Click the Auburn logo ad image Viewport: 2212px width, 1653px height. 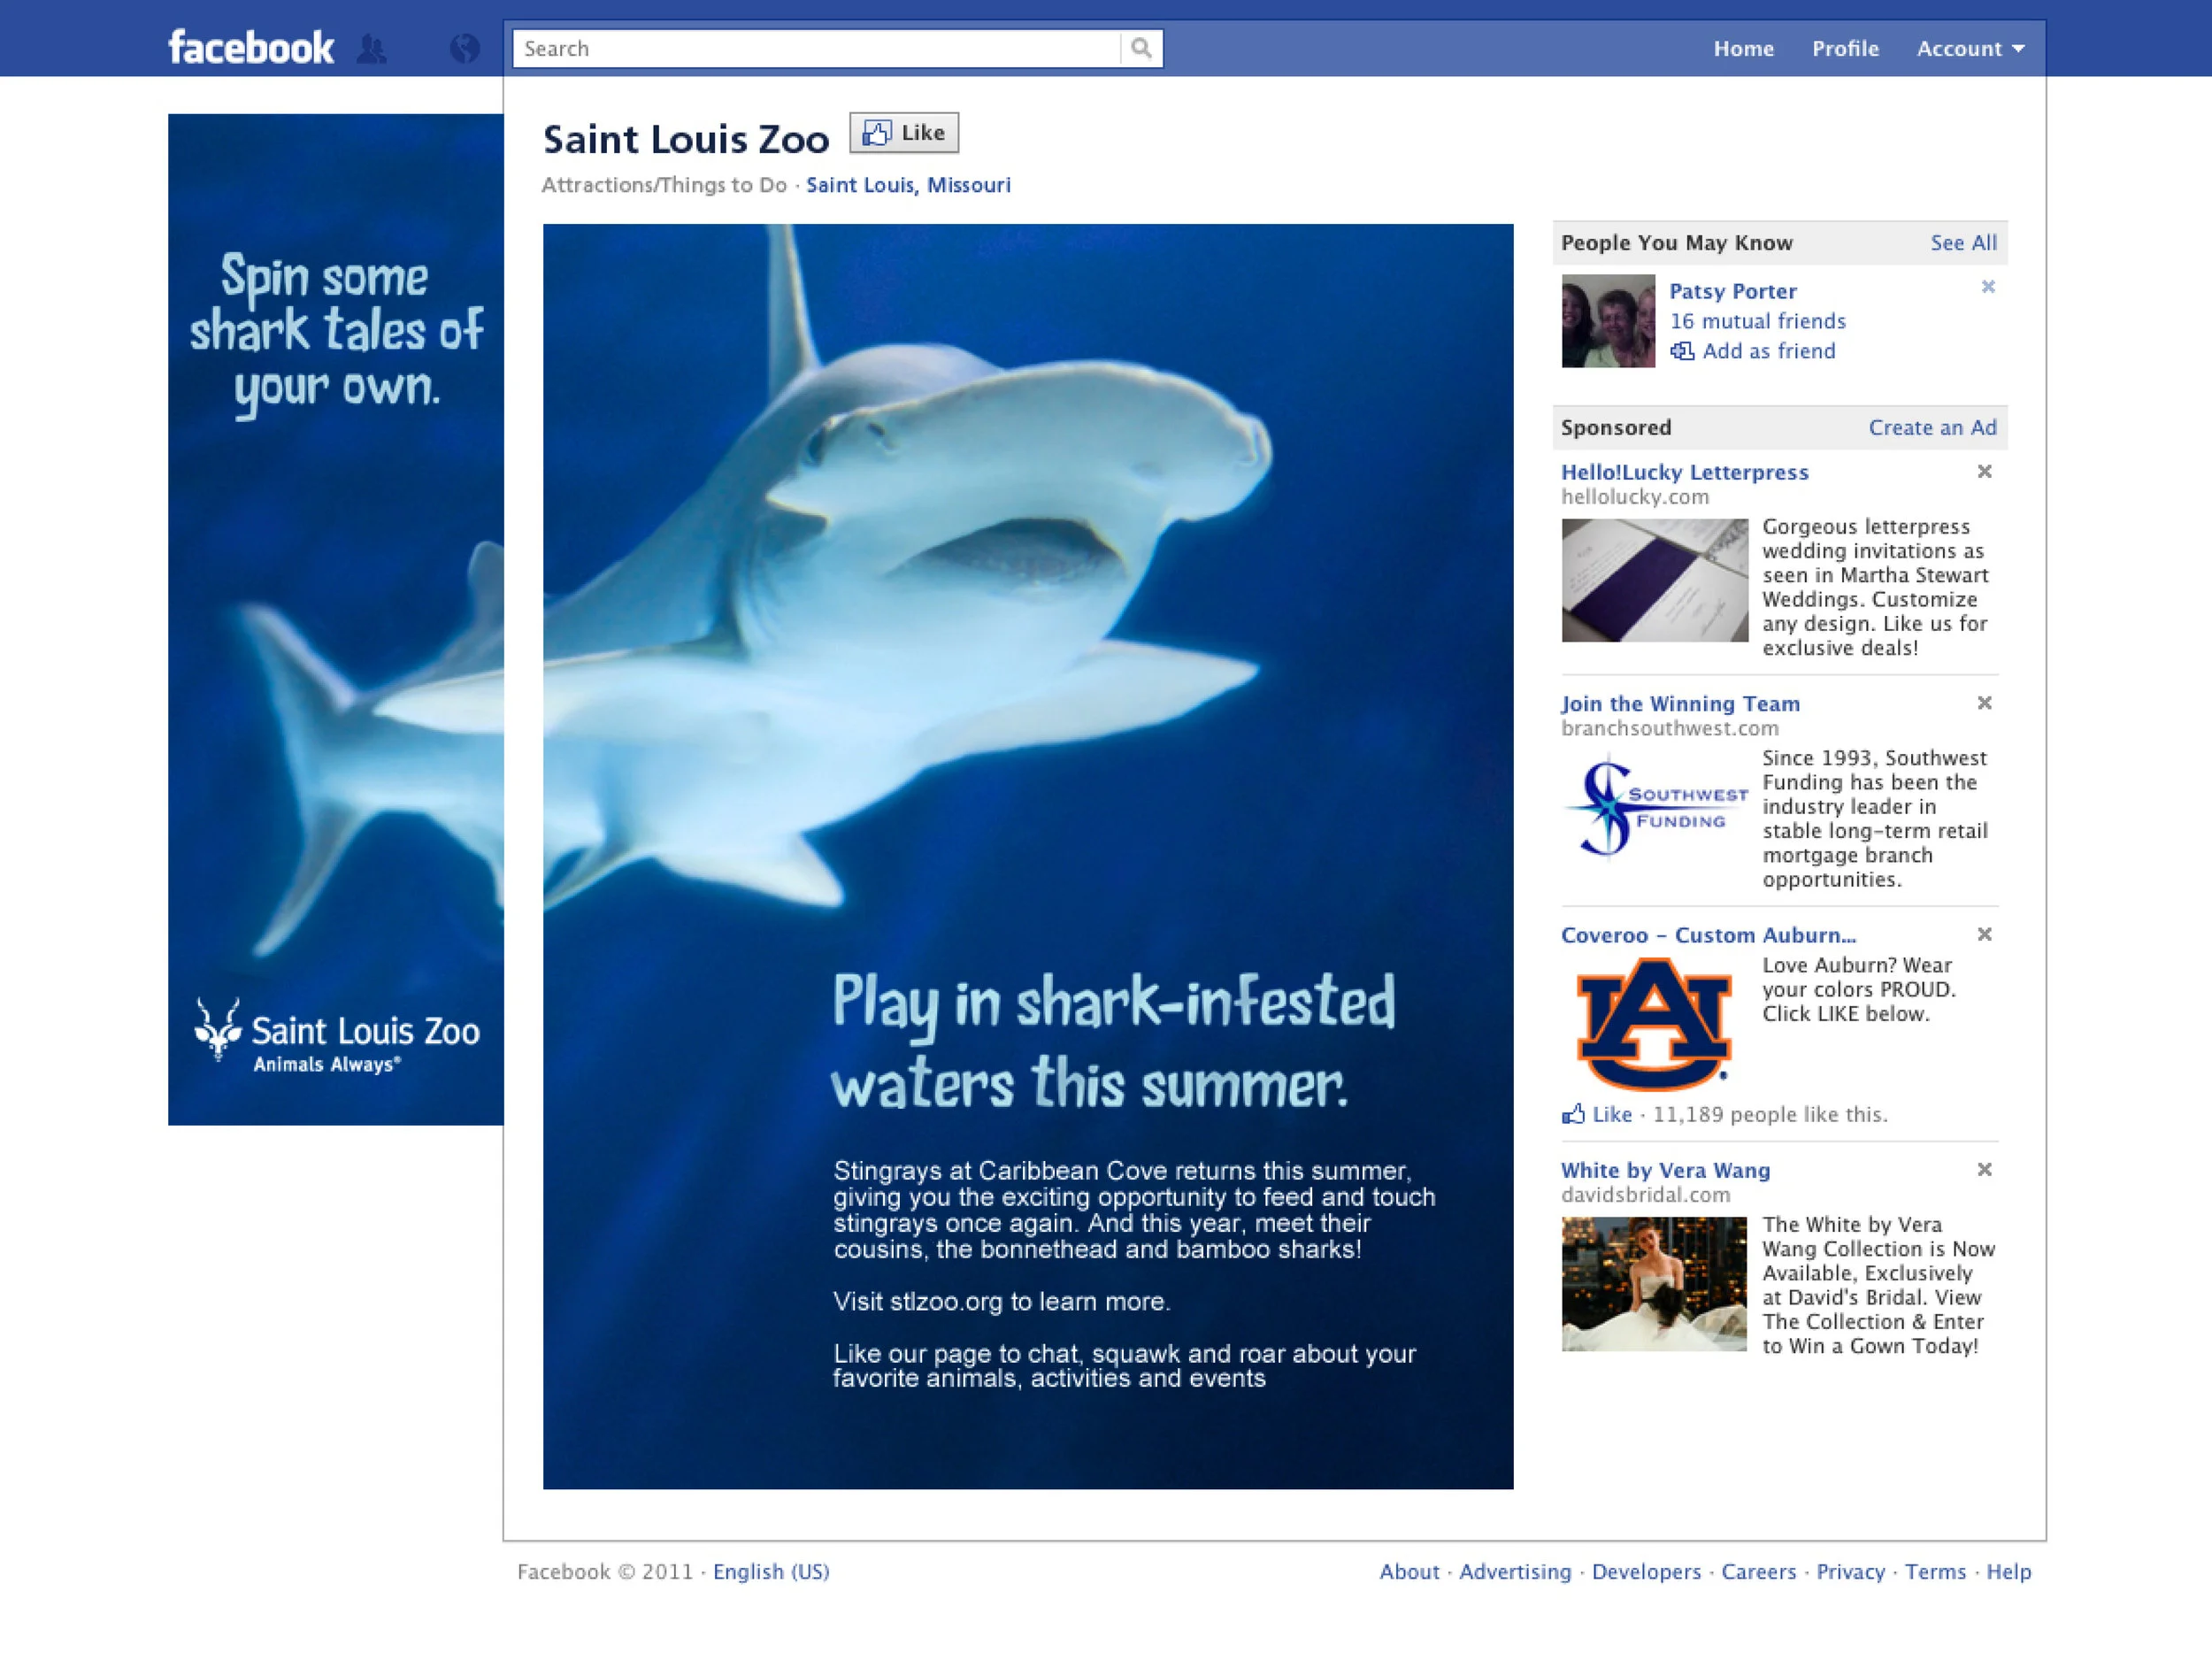point(1653,1022)
